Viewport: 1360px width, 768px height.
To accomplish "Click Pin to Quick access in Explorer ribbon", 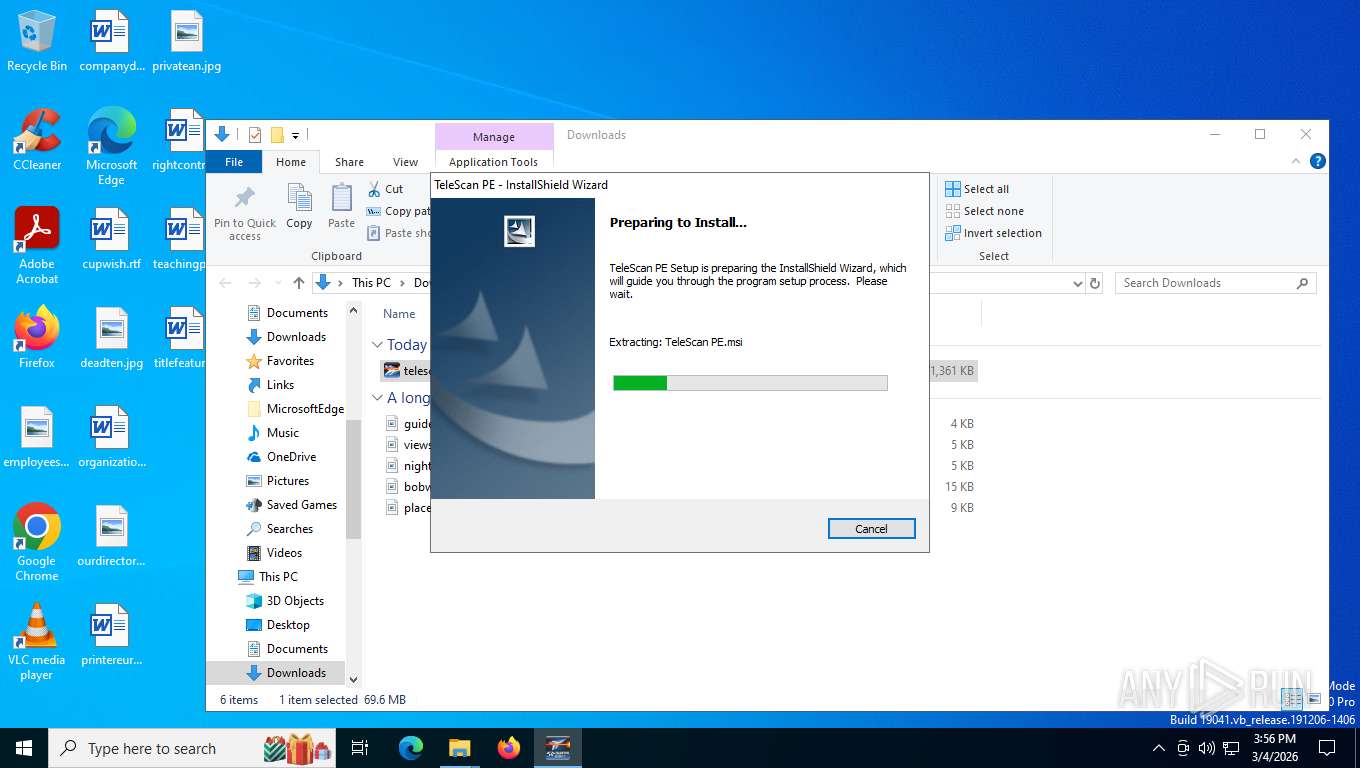I will 245,213.
